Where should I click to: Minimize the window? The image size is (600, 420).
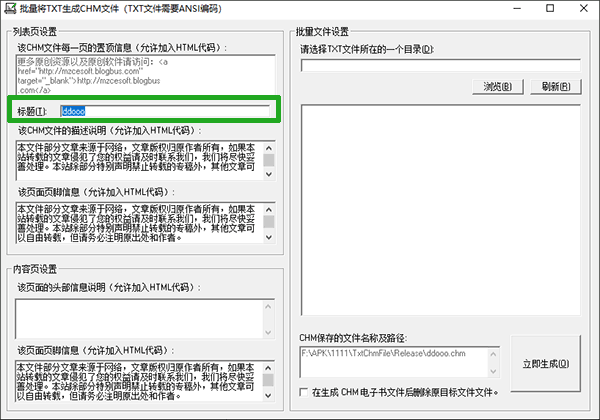[517, 8]
